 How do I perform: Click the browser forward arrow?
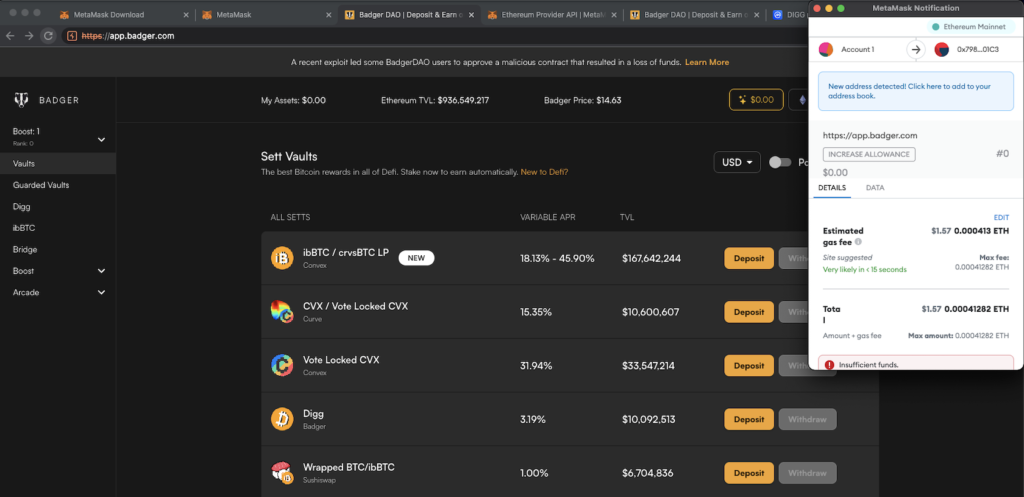[x=29, y=36]
